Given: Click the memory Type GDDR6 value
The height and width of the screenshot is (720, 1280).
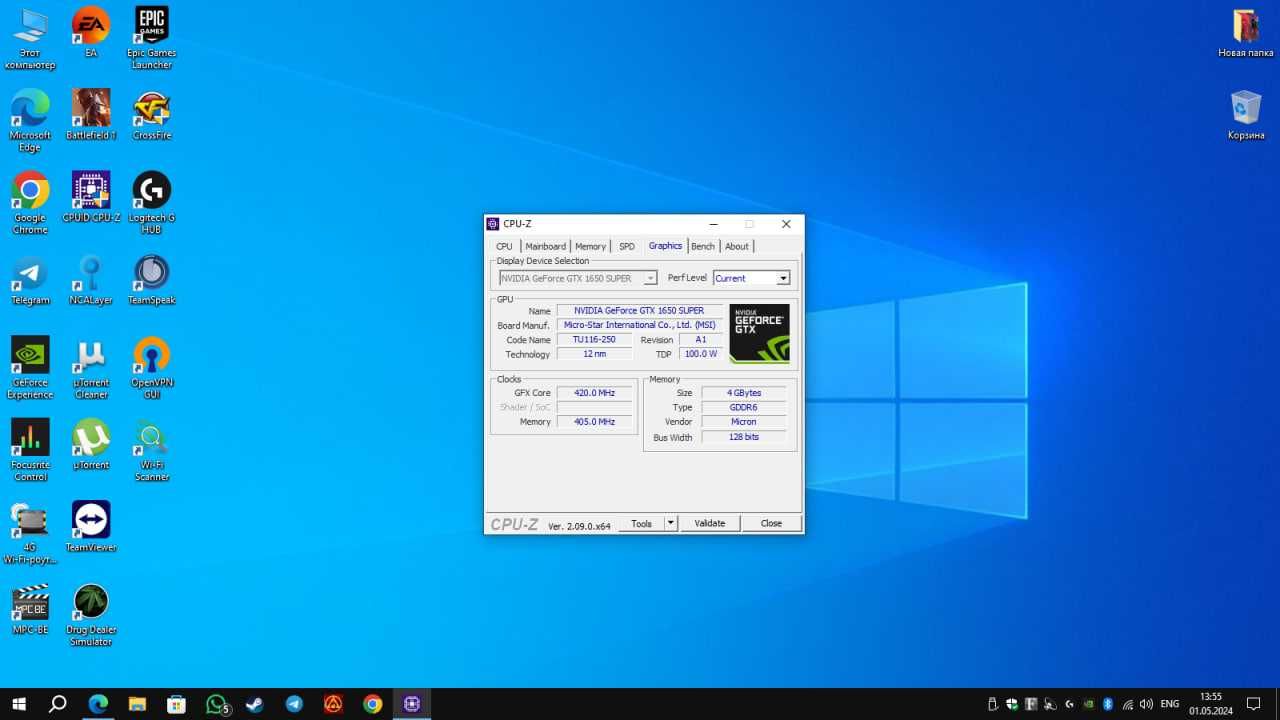Looking at the screenshot, I should click(744, 407).
